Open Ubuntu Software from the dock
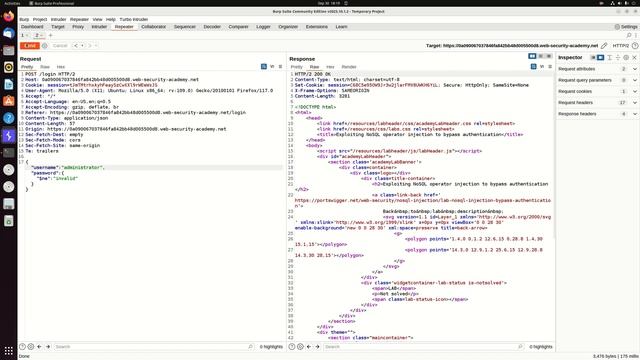This screenshot has width=640, height=360. (x=9, y=101)
